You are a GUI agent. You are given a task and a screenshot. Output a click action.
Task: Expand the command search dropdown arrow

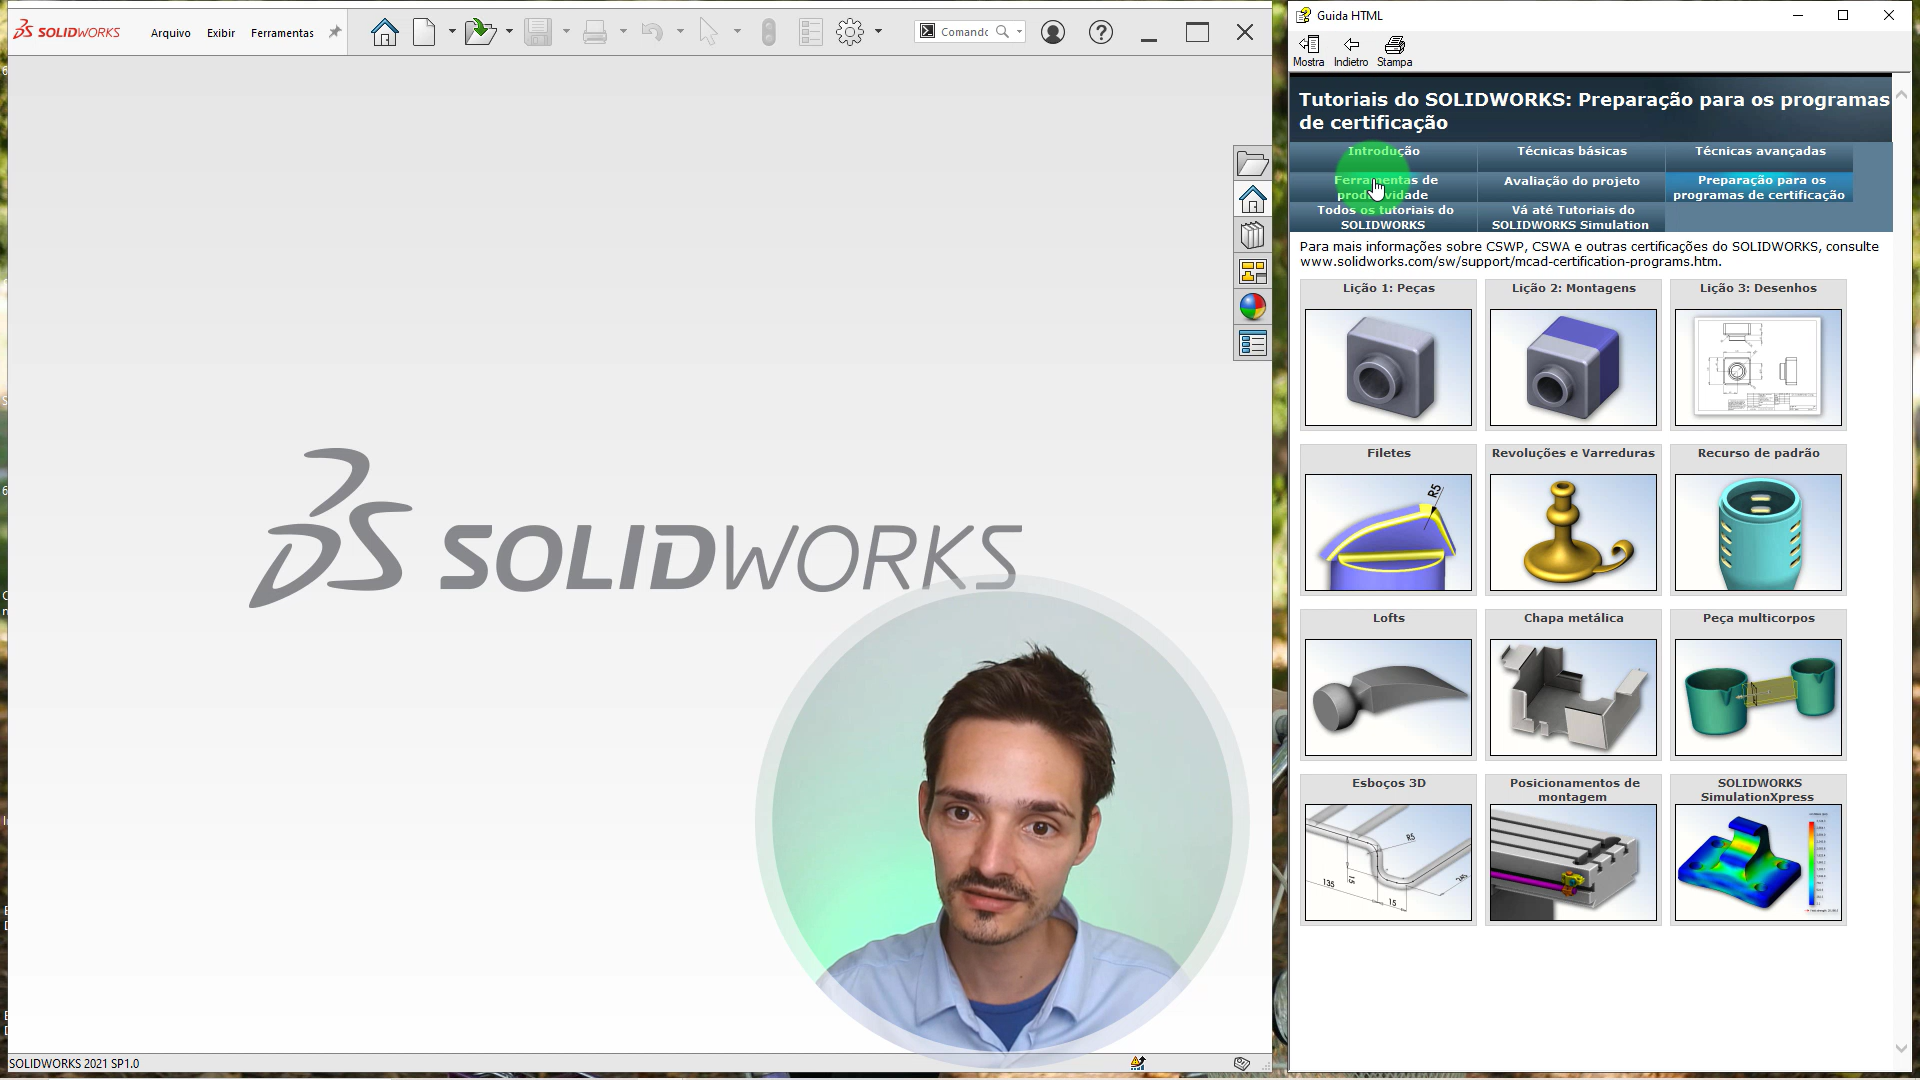(x=1019, y=32)
